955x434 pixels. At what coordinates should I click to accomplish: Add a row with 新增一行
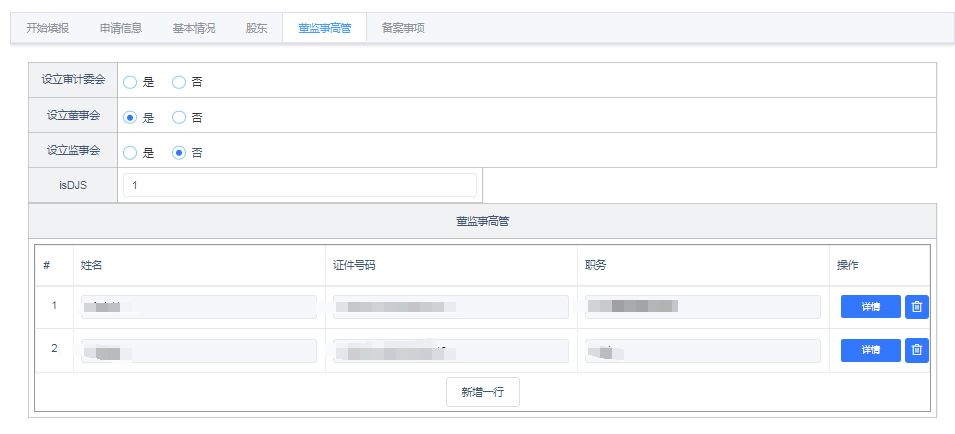pyautogui.click(x=483, y=392)
